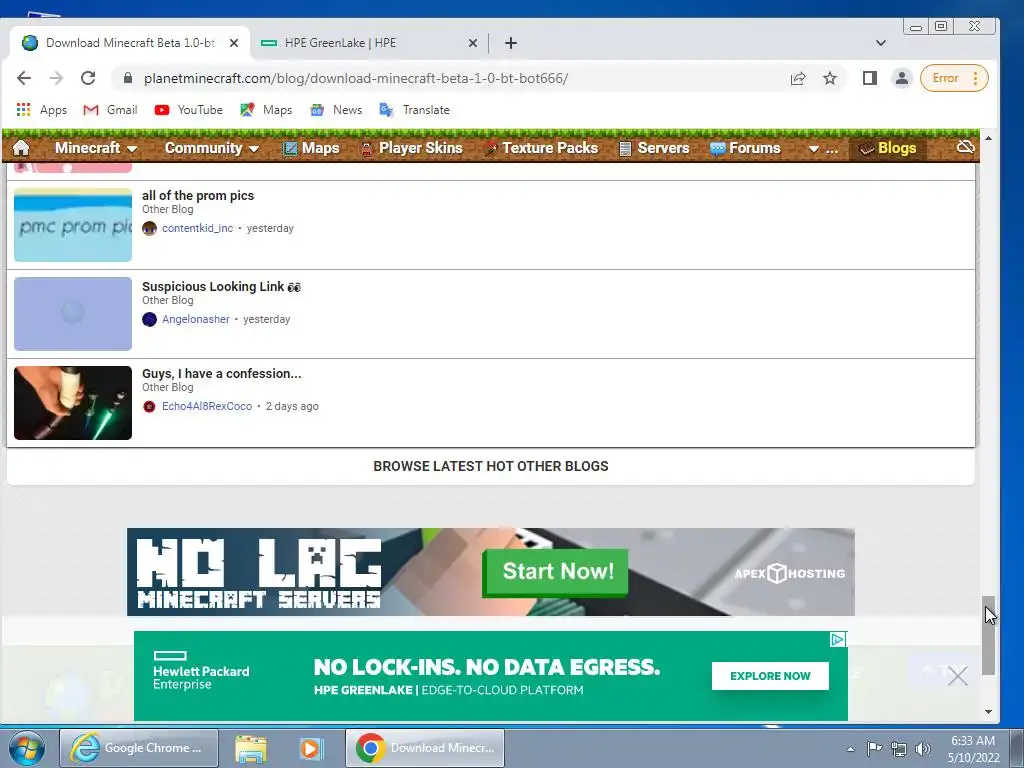Open Maps bookmark in bookmarks bar
1024x768 pixels.
point(266,110)
